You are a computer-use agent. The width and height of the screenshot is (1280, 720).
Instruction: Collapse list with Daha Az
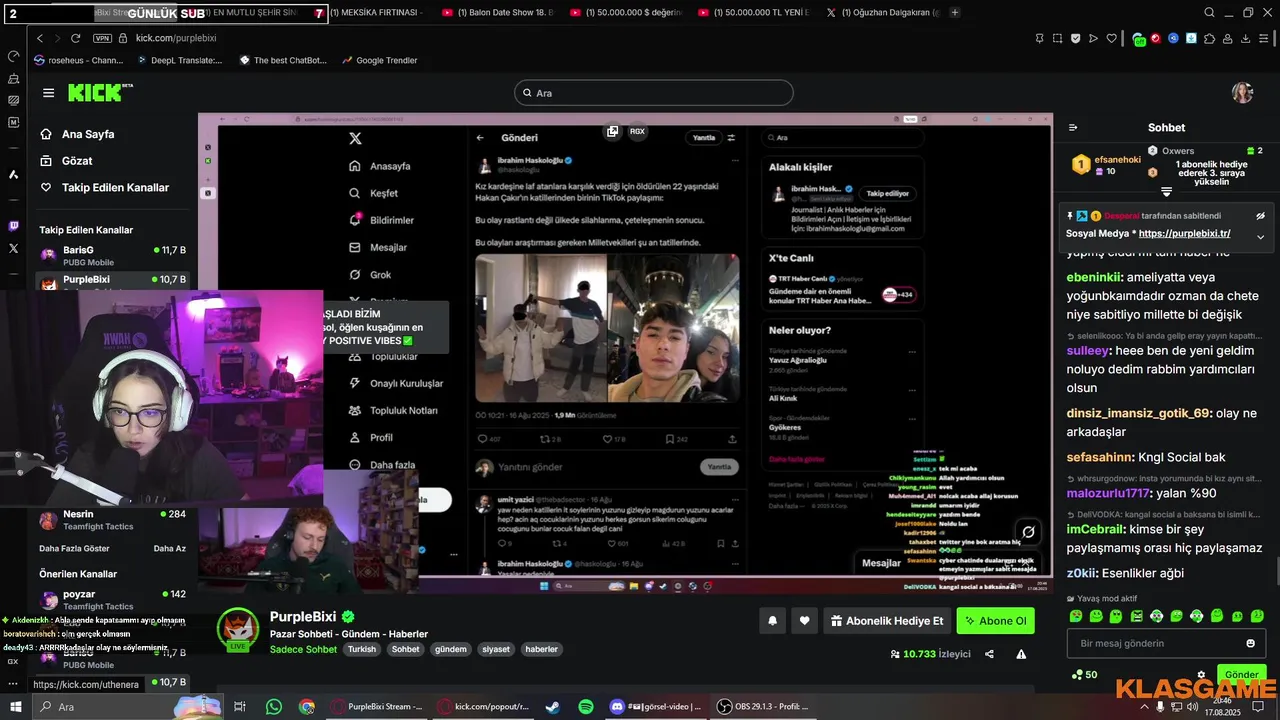click(169, 548)
